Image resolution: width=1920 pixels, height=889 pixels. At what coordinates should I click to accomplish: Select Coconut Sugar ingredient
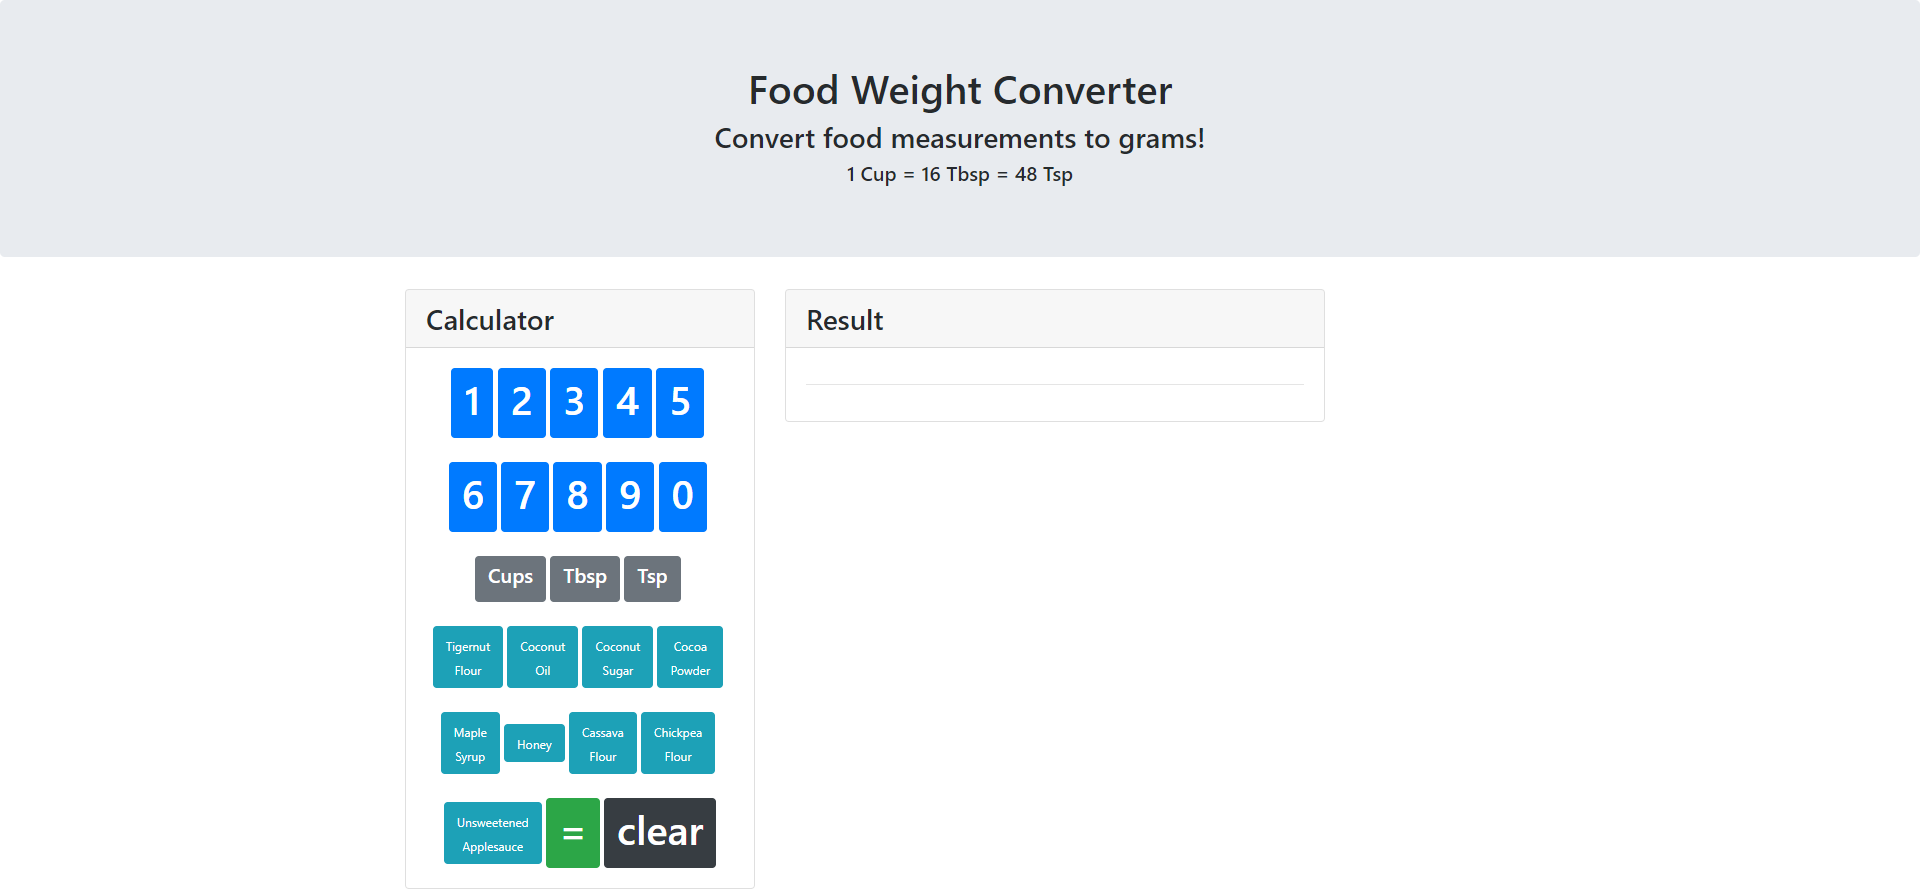coord(618,657)
